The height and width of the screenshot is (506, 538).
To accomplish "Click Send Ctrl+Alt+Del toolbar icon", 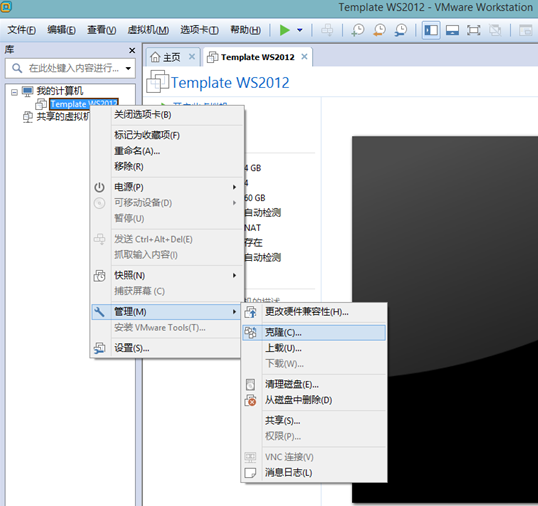I will 327,30.
